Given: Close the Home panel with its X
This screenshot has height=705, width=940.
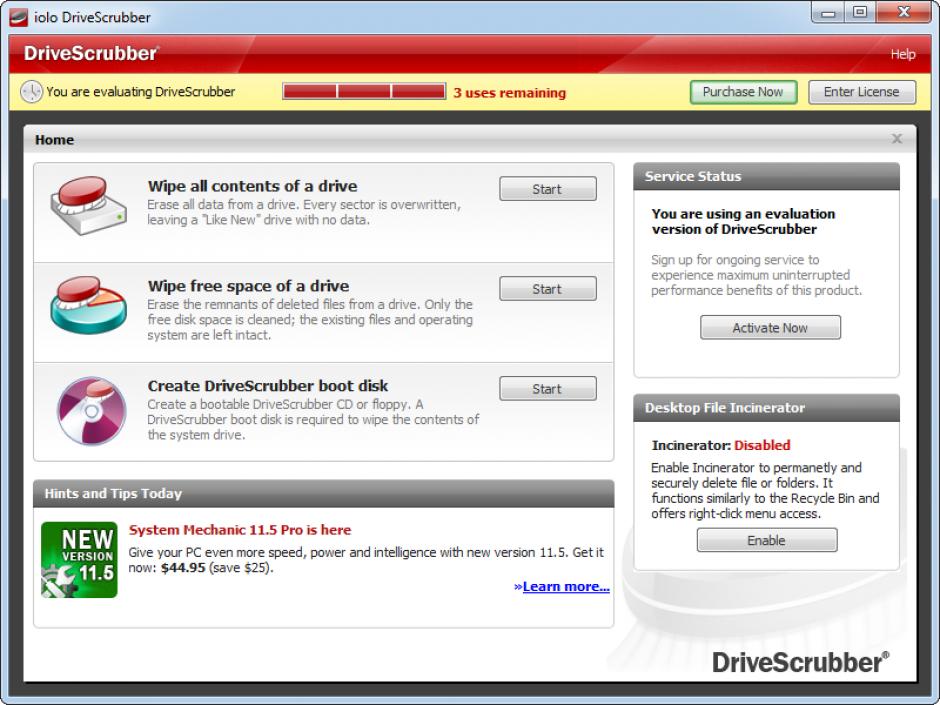Looking at the screenshot, I should [x=897, y=139].
